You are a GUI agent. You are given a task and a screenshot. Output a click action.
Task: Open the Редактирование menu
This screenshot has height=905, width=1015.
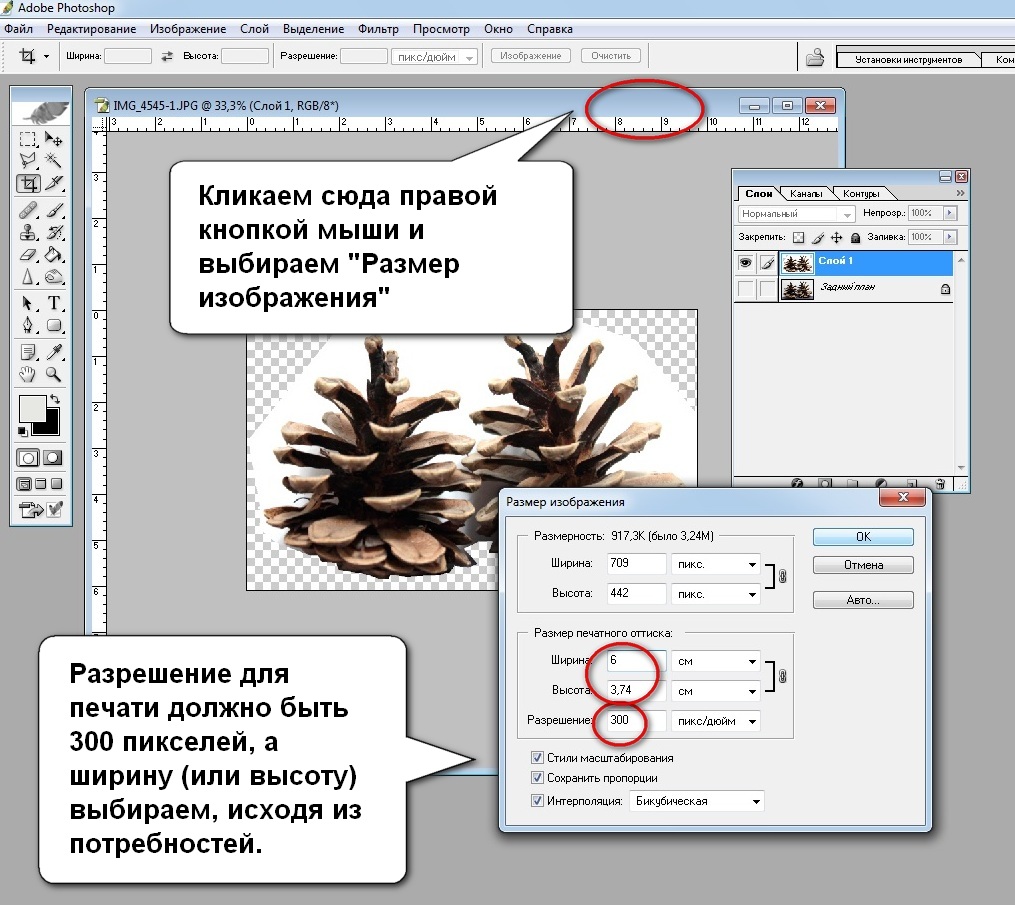click(91, 29)
